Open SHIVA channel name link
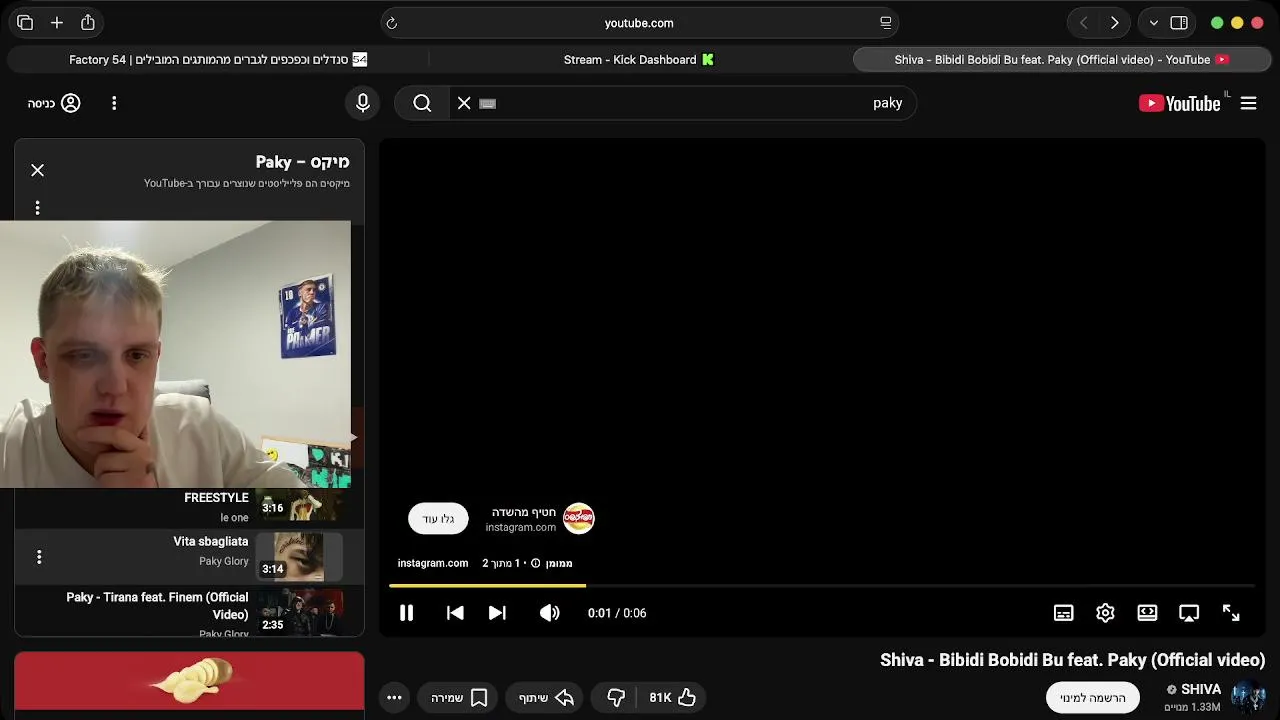Viewport: 1280px width, 720px height. (1201, 689)
